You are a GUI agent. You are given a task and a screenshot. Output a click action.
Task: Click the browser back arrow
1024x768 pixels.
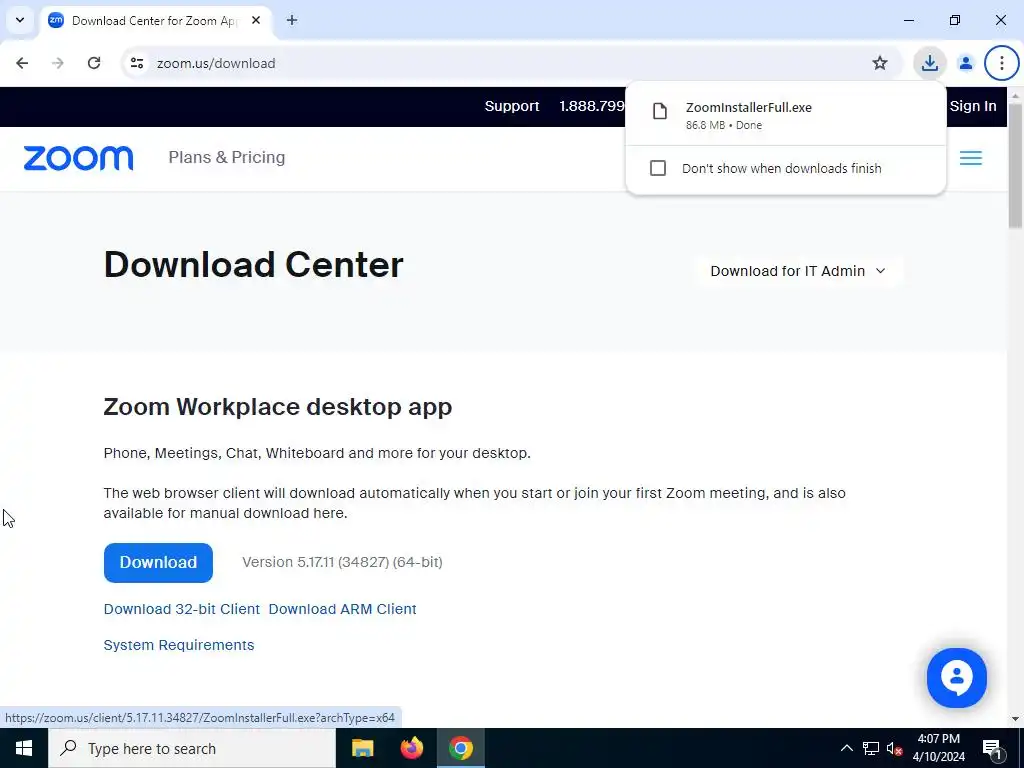tap(22, 63)
